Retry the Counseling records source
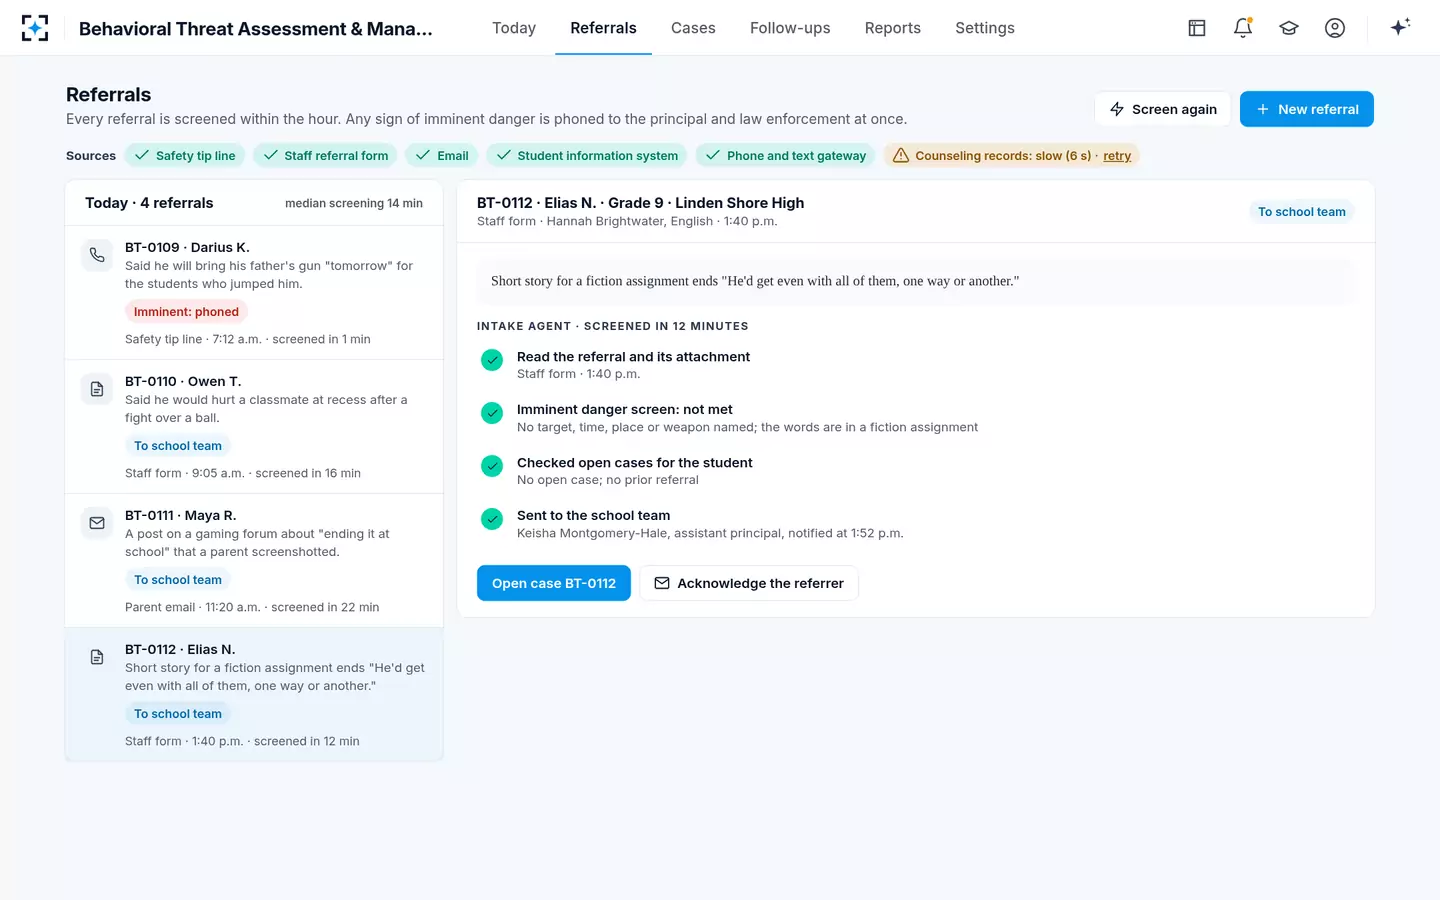Viewport: 1440px width, 900px height. tap(1117, 156)
